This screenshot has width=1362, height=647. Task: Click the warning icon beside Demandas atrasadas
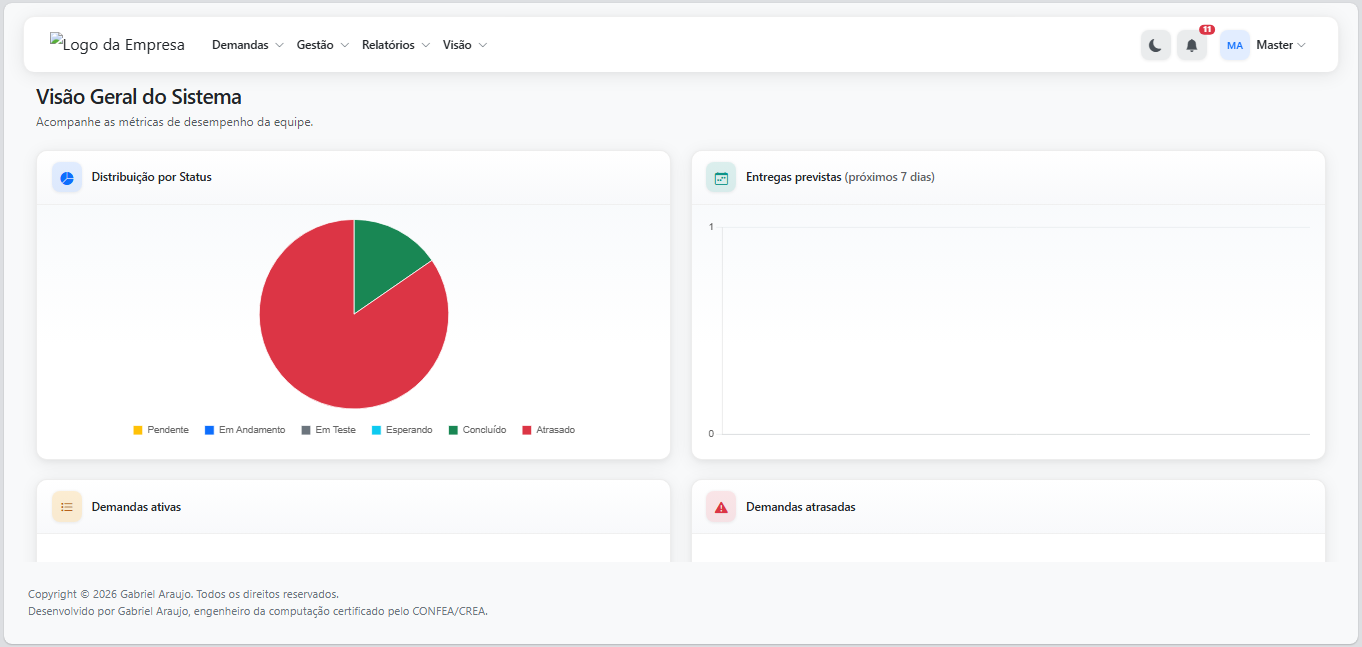[721, 507]
